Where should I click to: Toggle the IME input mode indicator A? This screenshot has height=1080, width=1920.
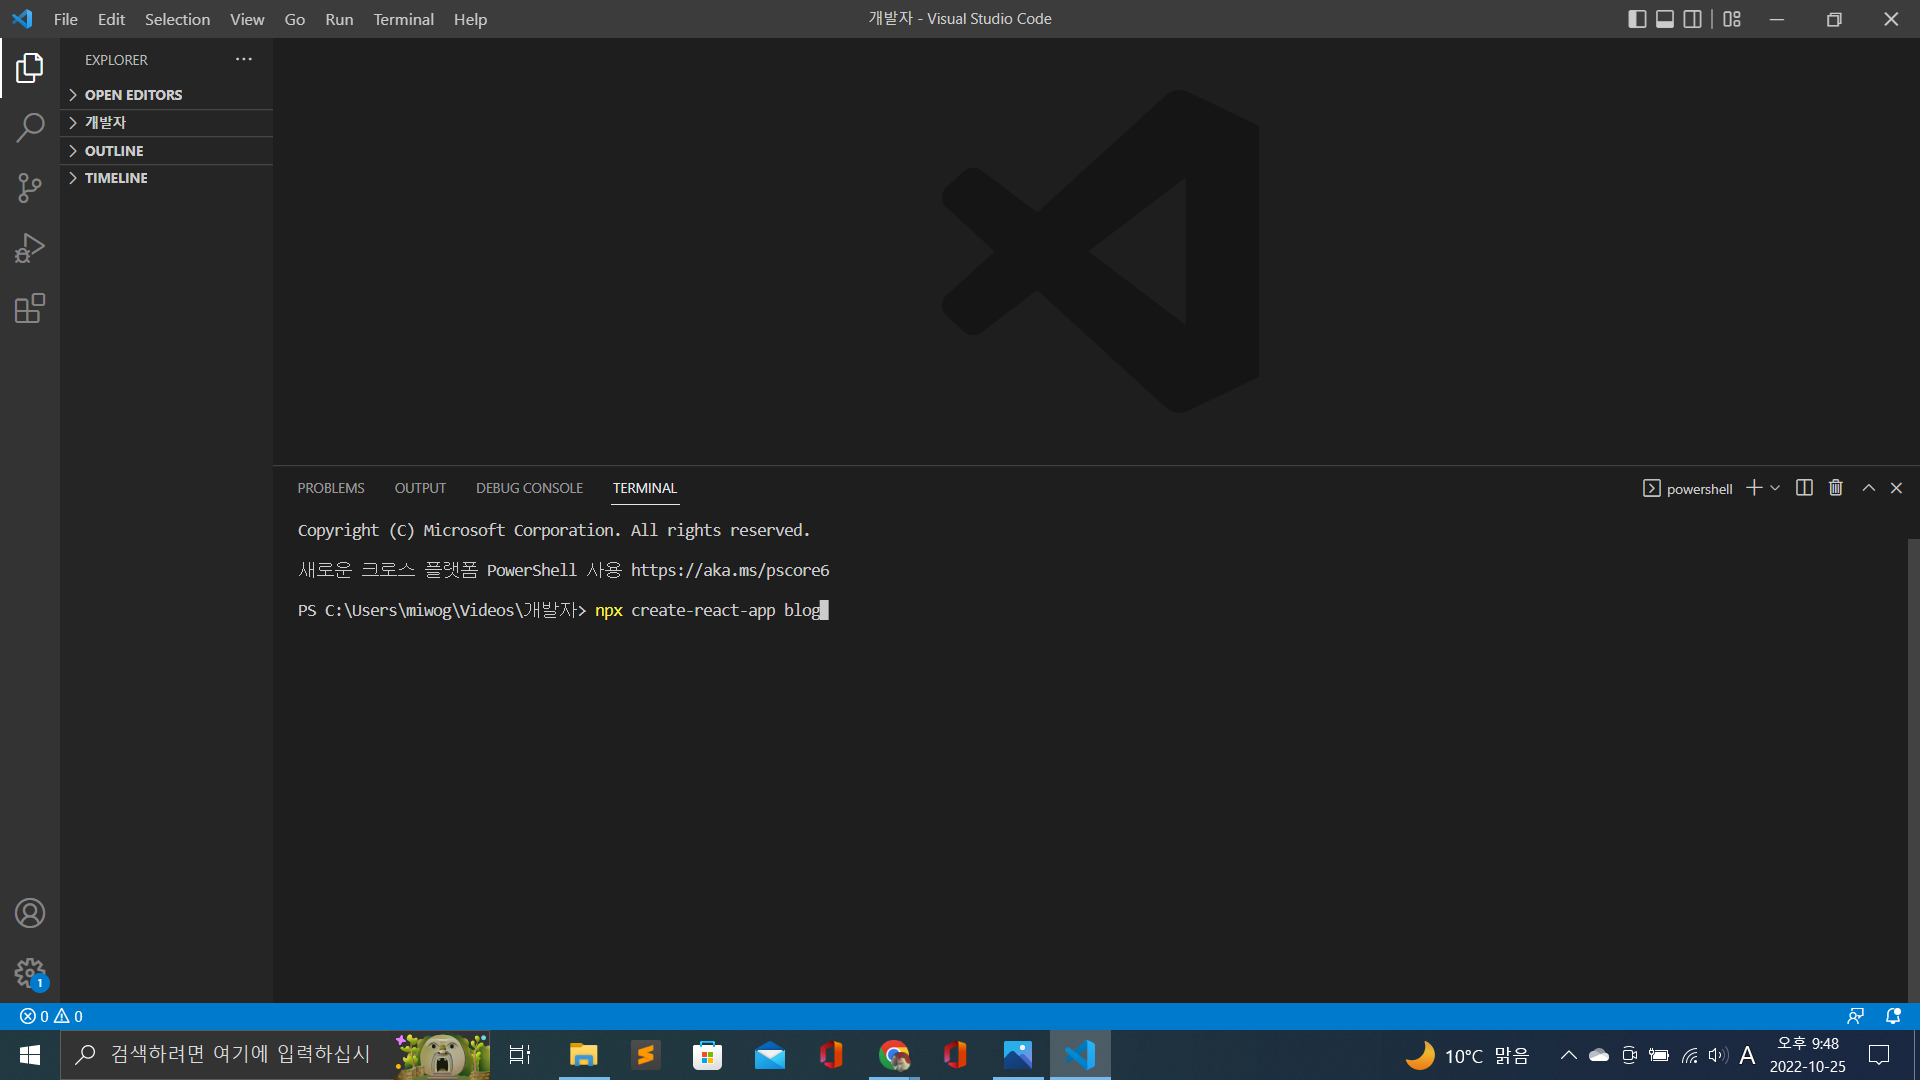(x=1747, y=1055)
